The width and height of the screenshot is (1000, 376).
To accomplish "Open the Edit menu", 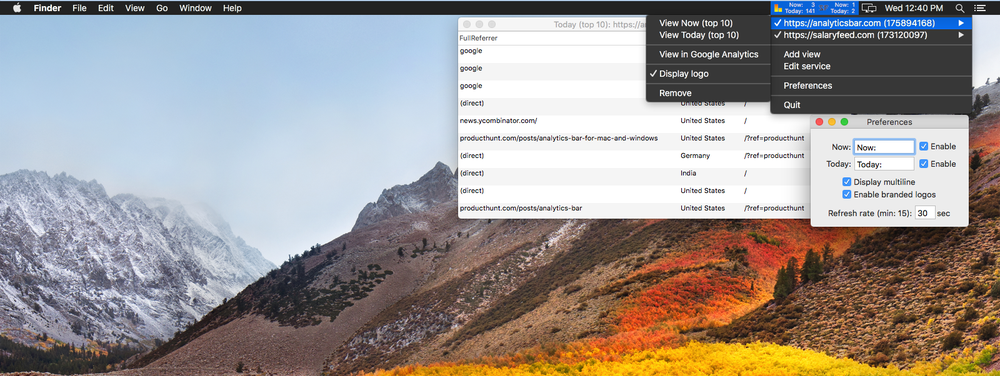I will click(x=106, y=8).
